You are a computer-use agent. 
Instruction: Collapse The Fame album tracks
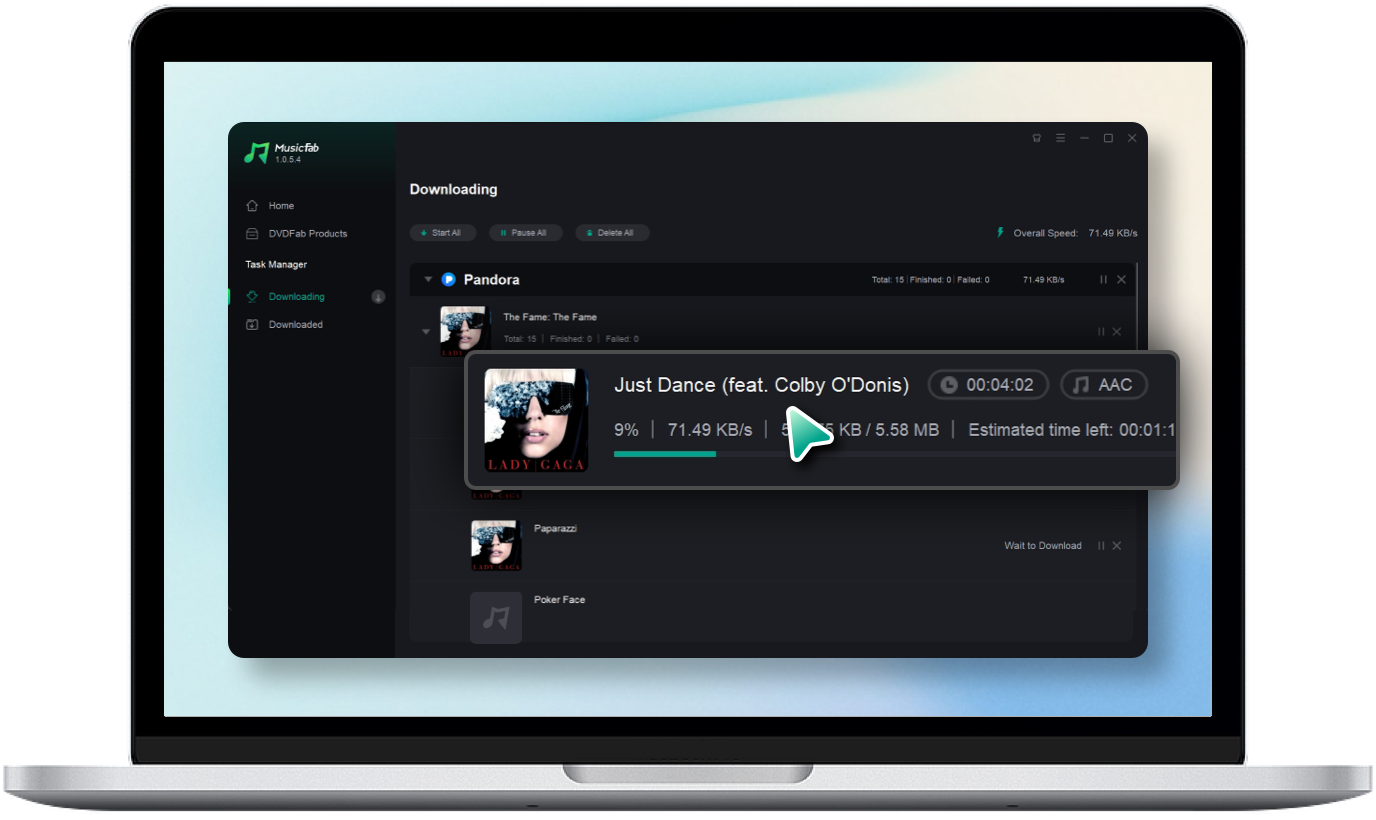click(x=426, y=332)
